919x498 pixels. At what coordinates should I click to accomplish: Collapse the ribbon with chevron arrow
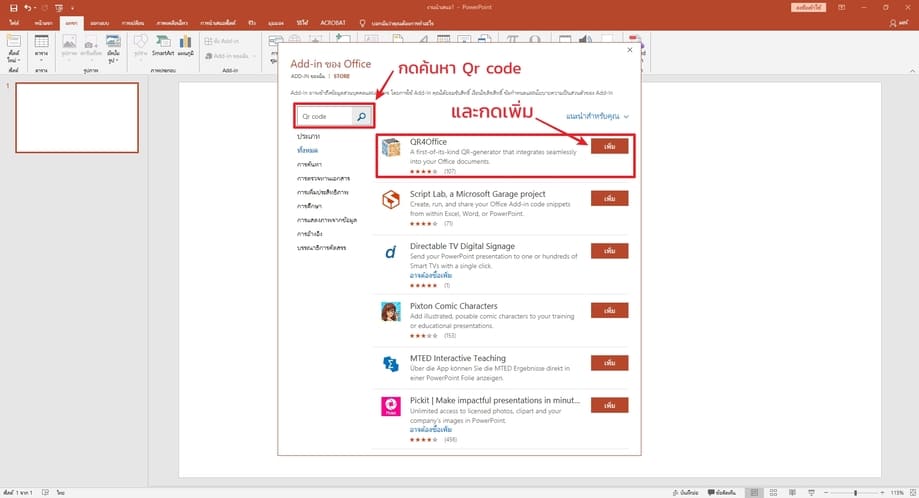coord(912,71)
